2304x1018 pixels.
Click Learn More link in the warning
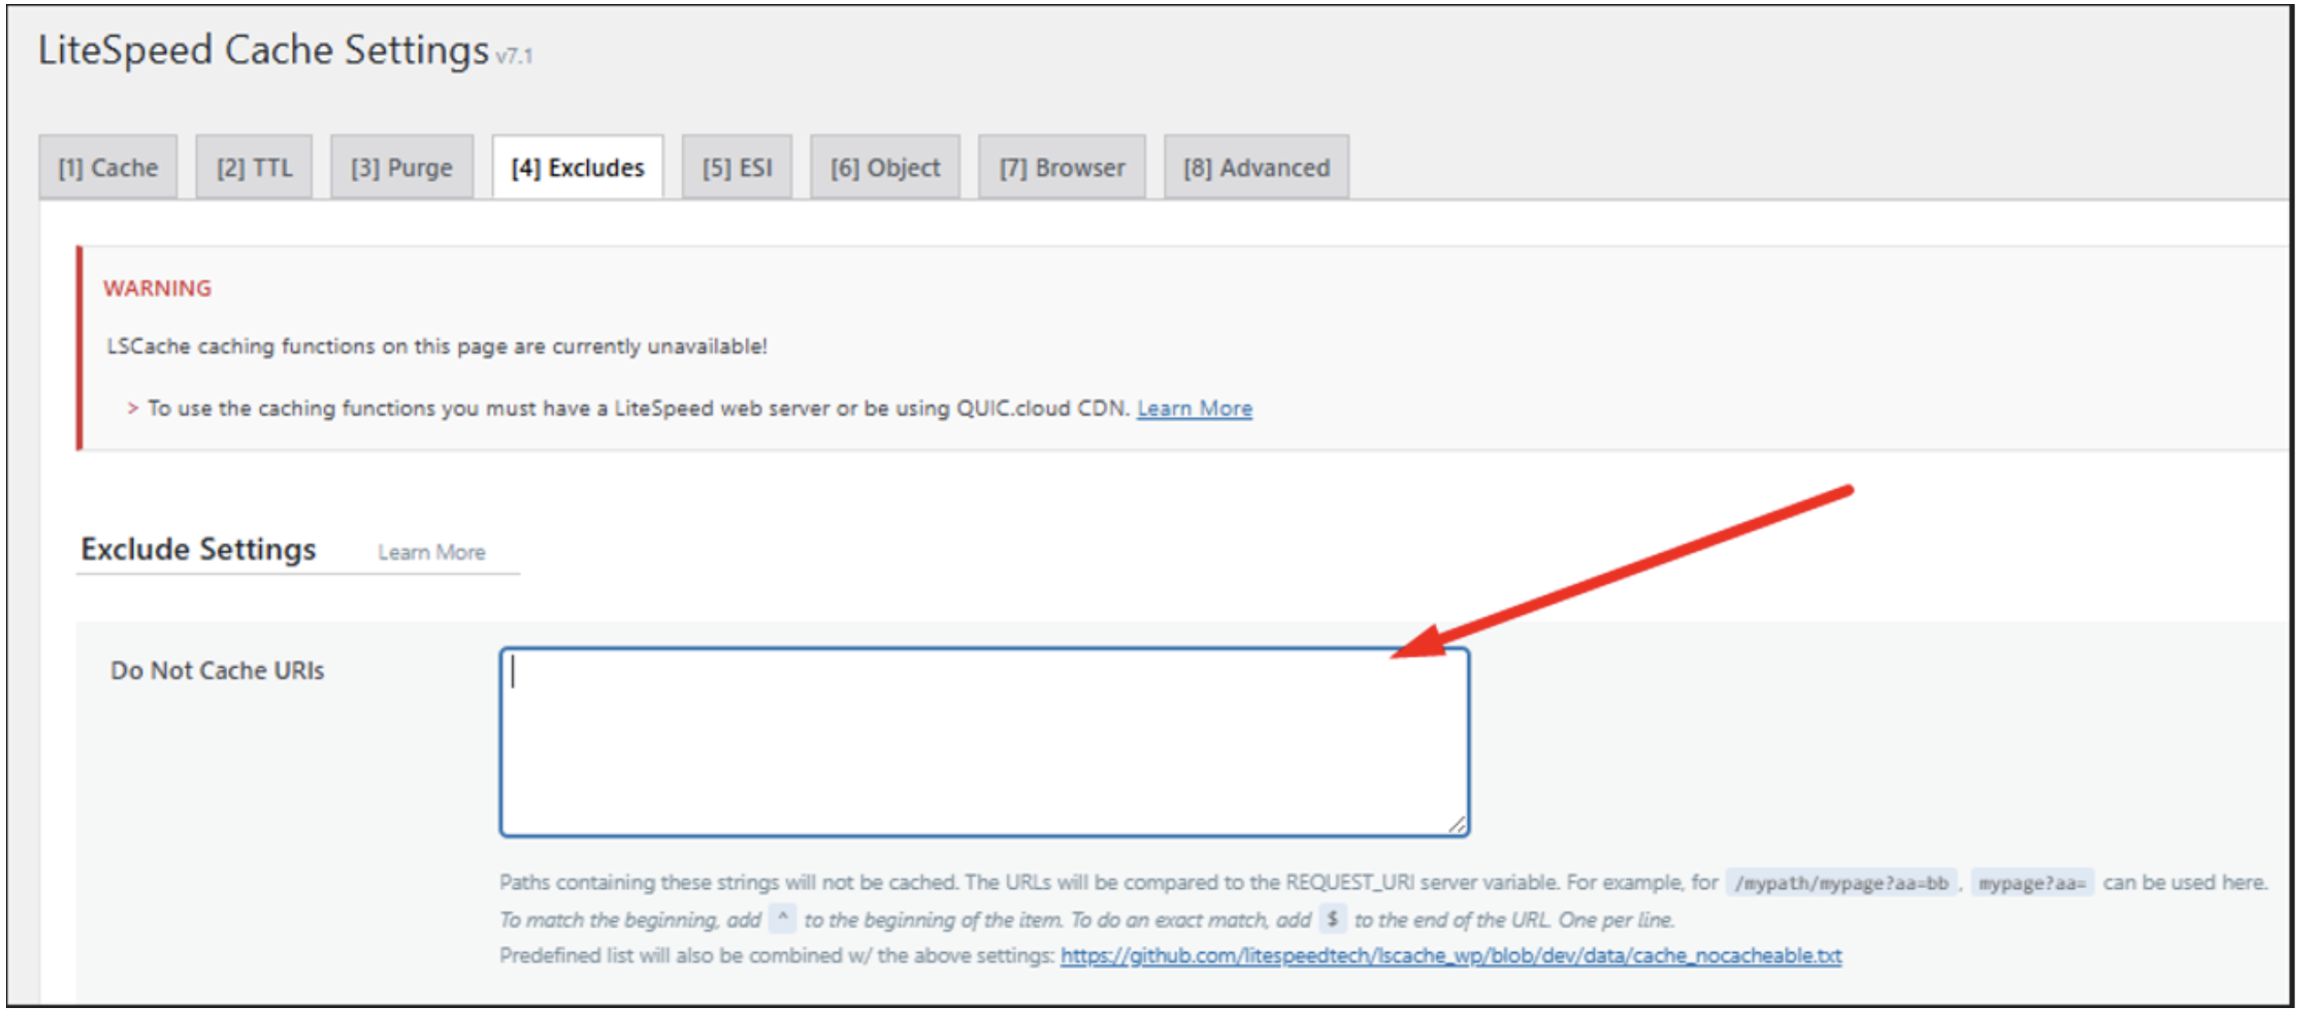pyautogui.click(x=1194, y=408)
